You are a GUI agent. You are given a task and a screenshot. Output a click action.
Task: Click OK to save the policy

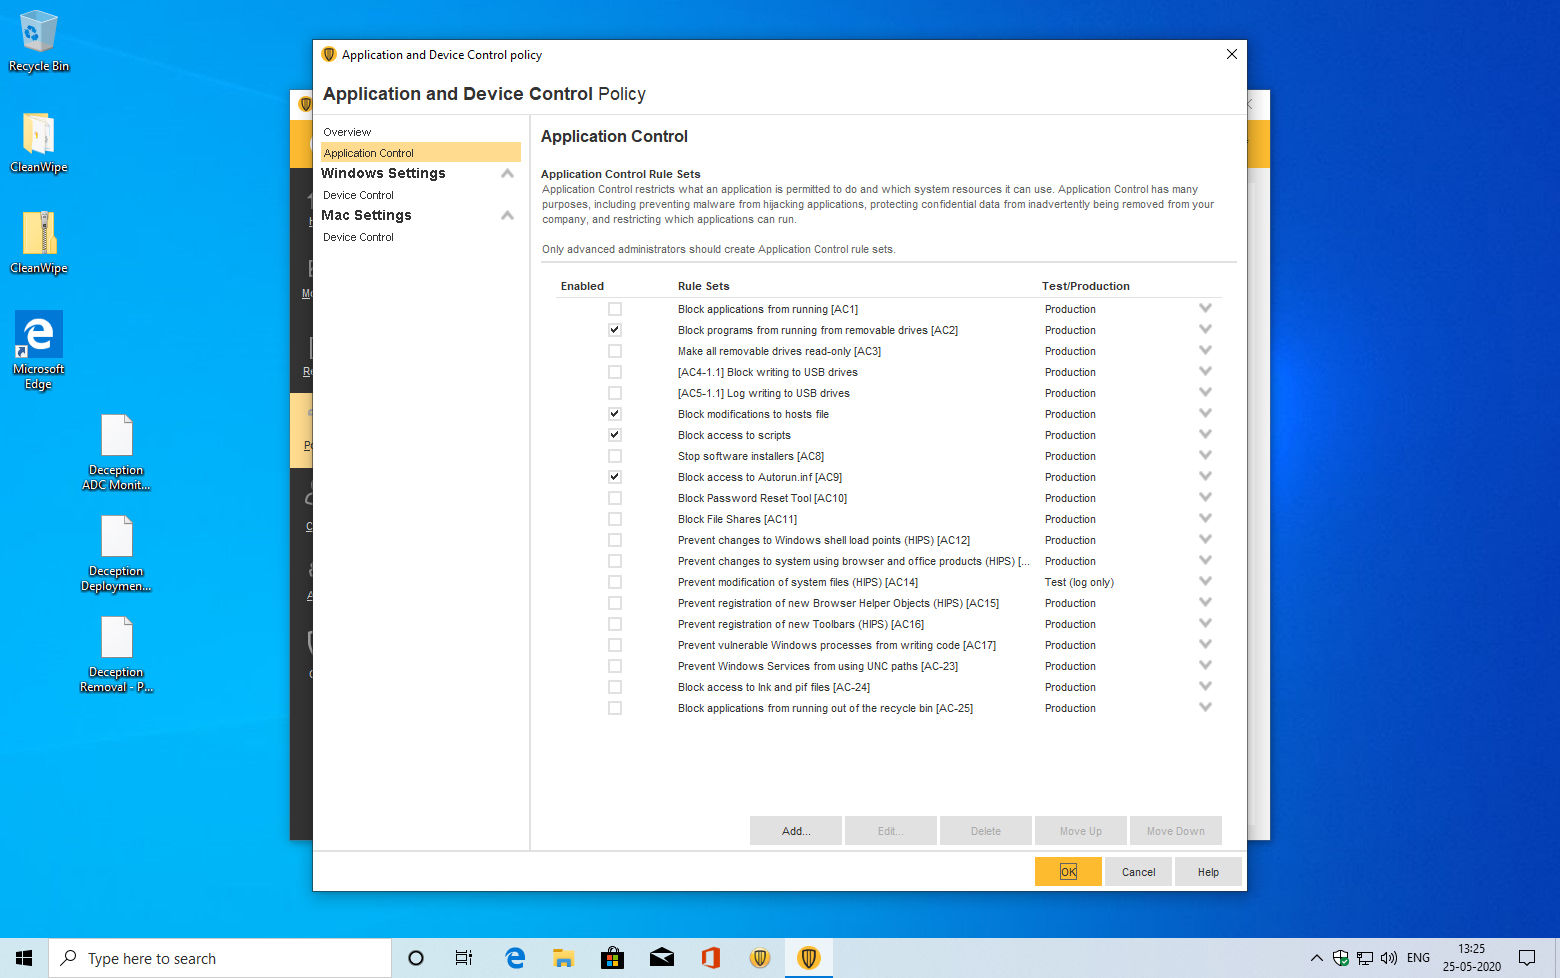1068,872
